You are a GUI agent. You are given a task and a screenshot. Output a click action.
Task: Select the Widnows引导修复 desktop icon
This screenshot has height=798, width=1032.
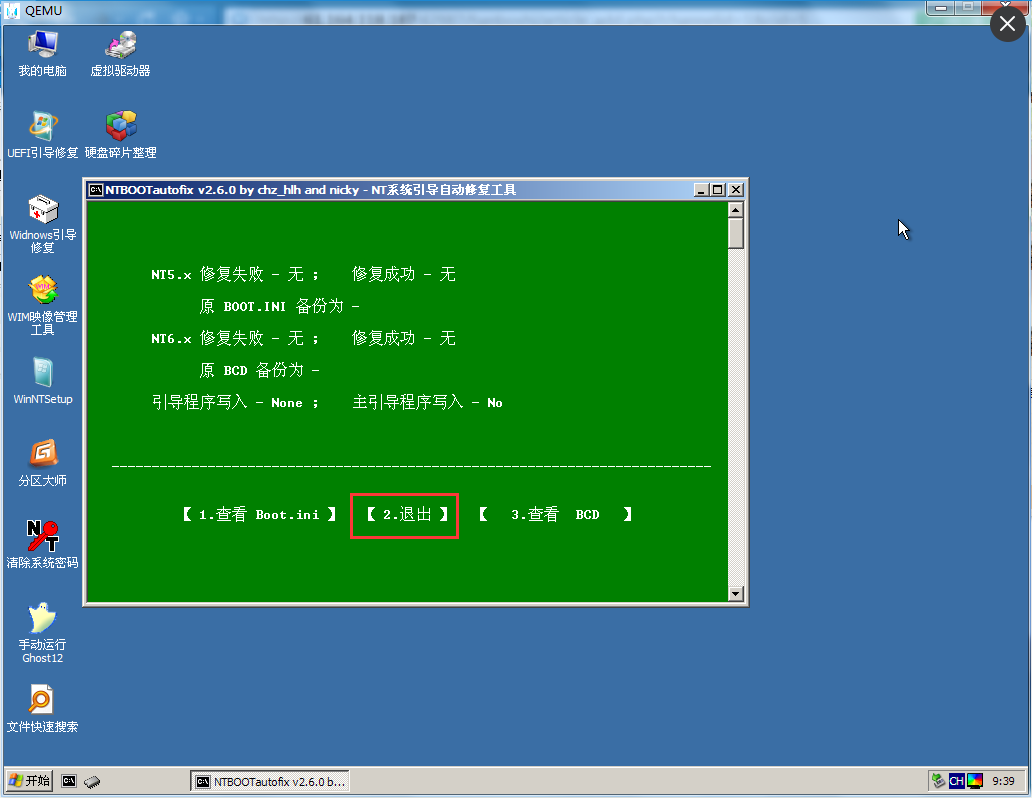tap(42, 210)
